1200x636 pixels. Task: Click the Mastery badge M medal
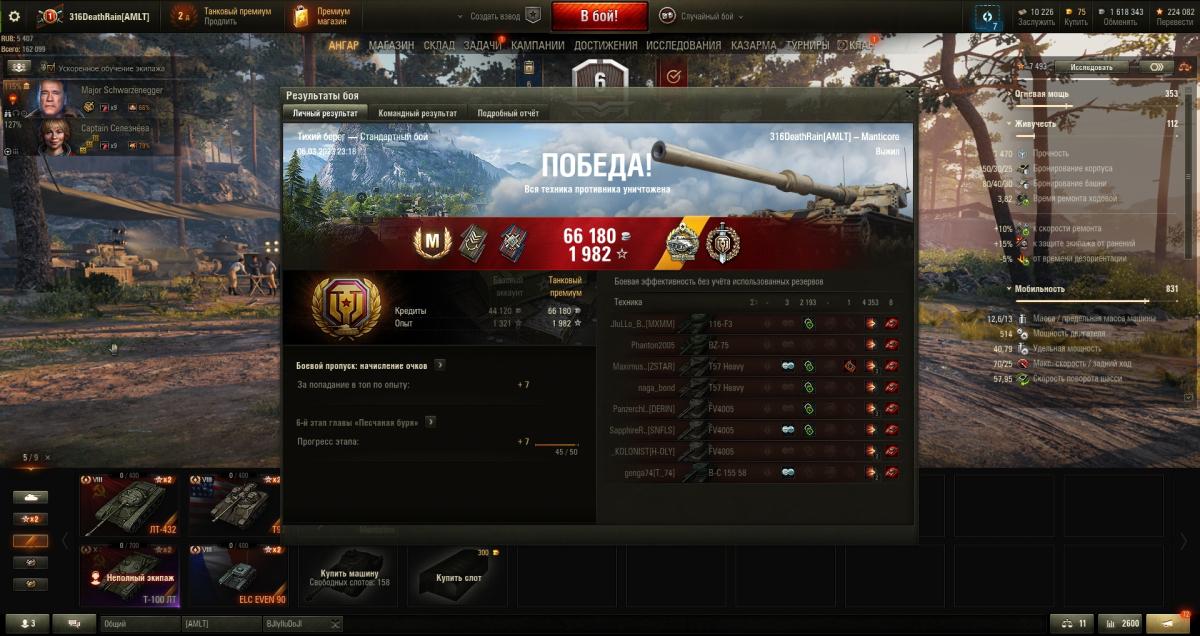click(434, 243)
